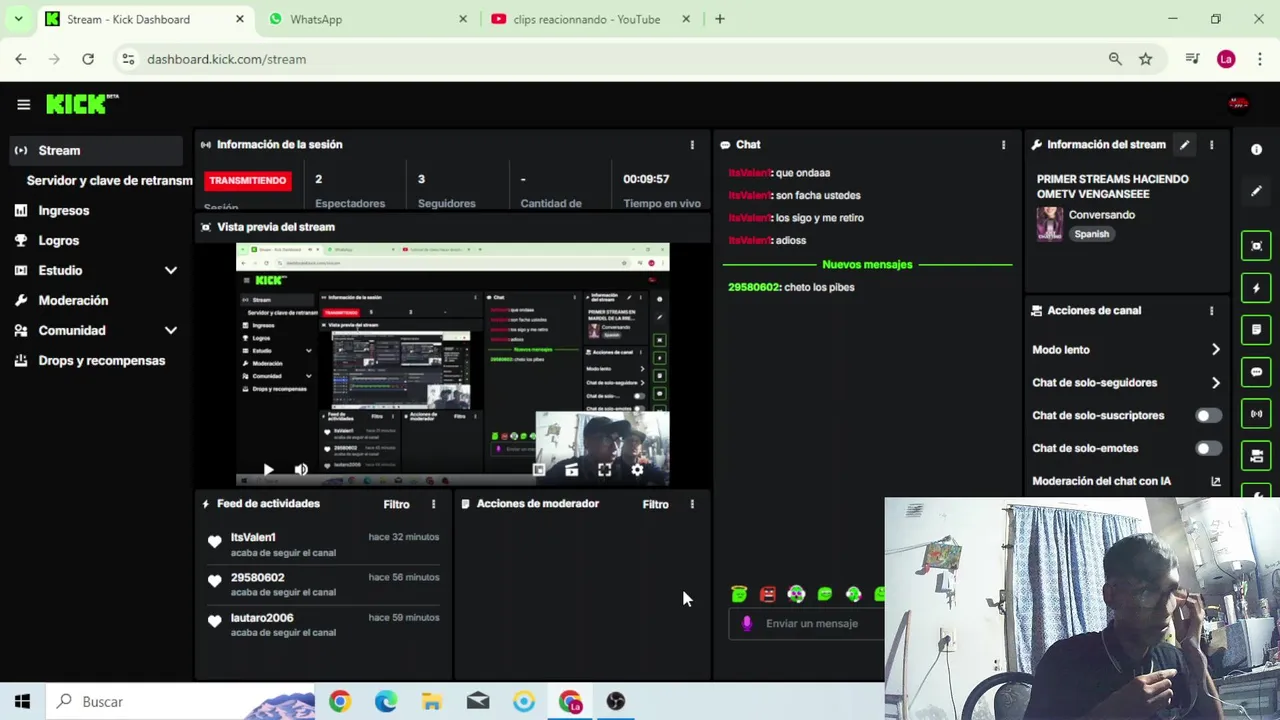Open options for Acciones de canal panel

[x=1211, y=311]
